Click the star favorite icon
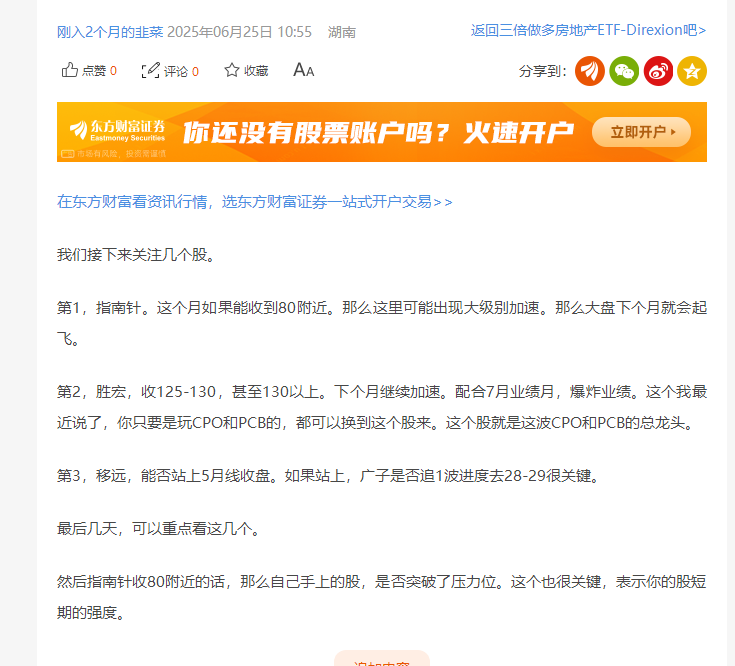 [x=232, y=70]
